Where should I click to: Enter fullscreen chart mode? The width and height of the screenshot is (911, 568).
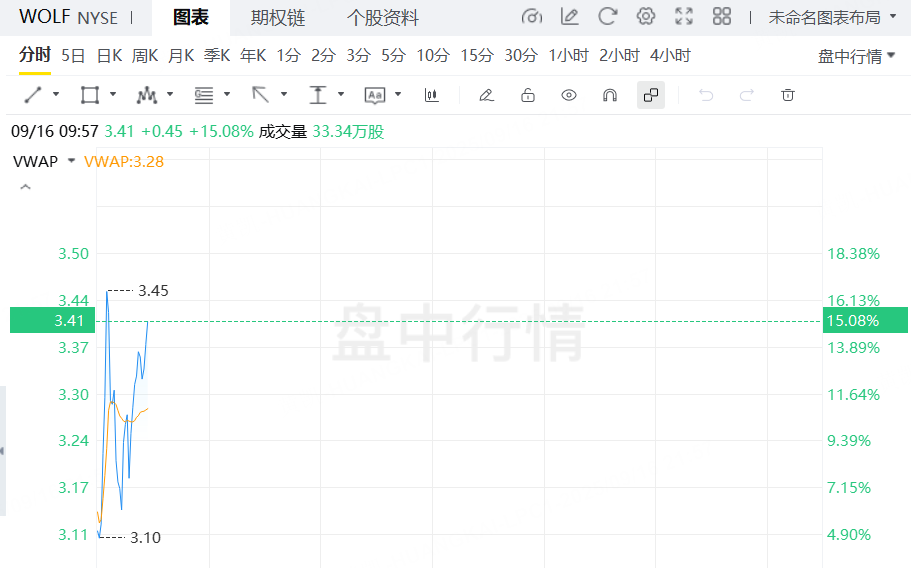(x=684, y=17)
